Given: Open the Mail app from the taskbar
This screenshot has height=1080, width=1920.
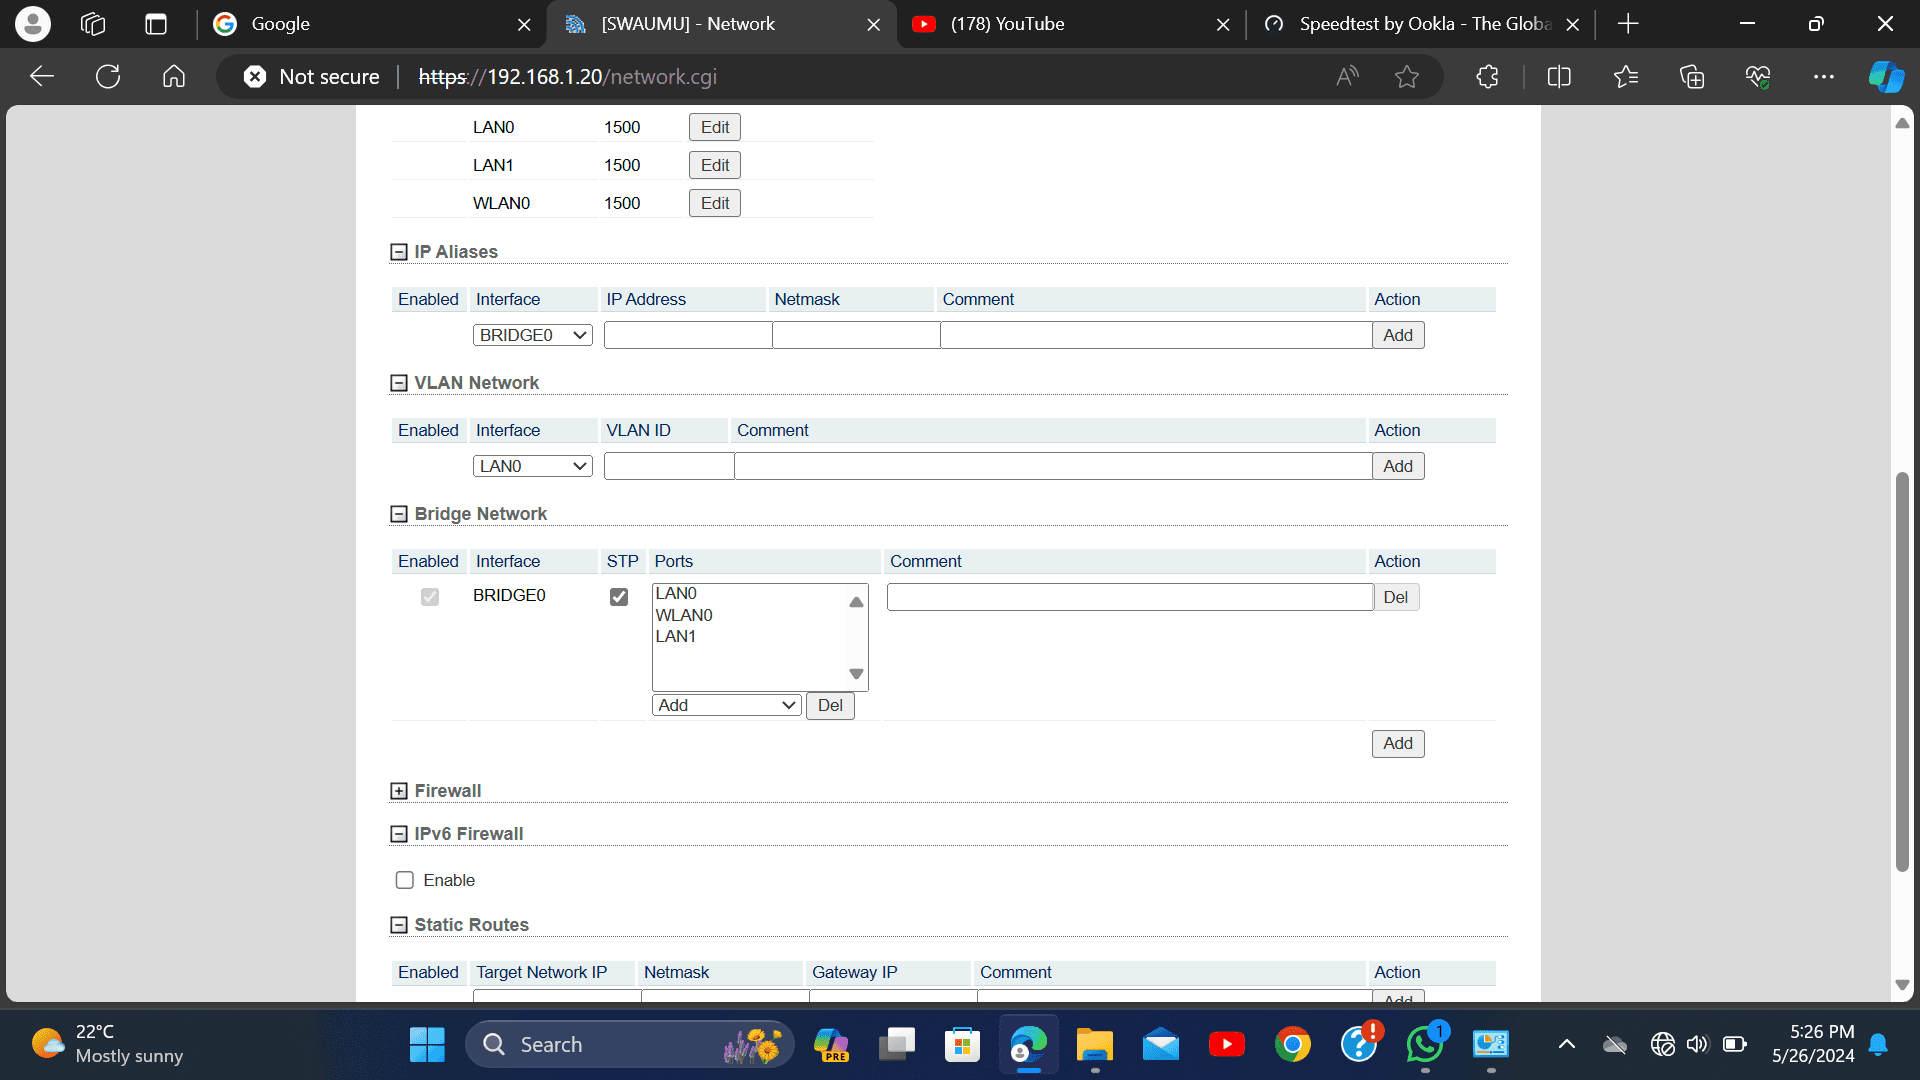Looking at the screenshot, I should [1161, 1045].
